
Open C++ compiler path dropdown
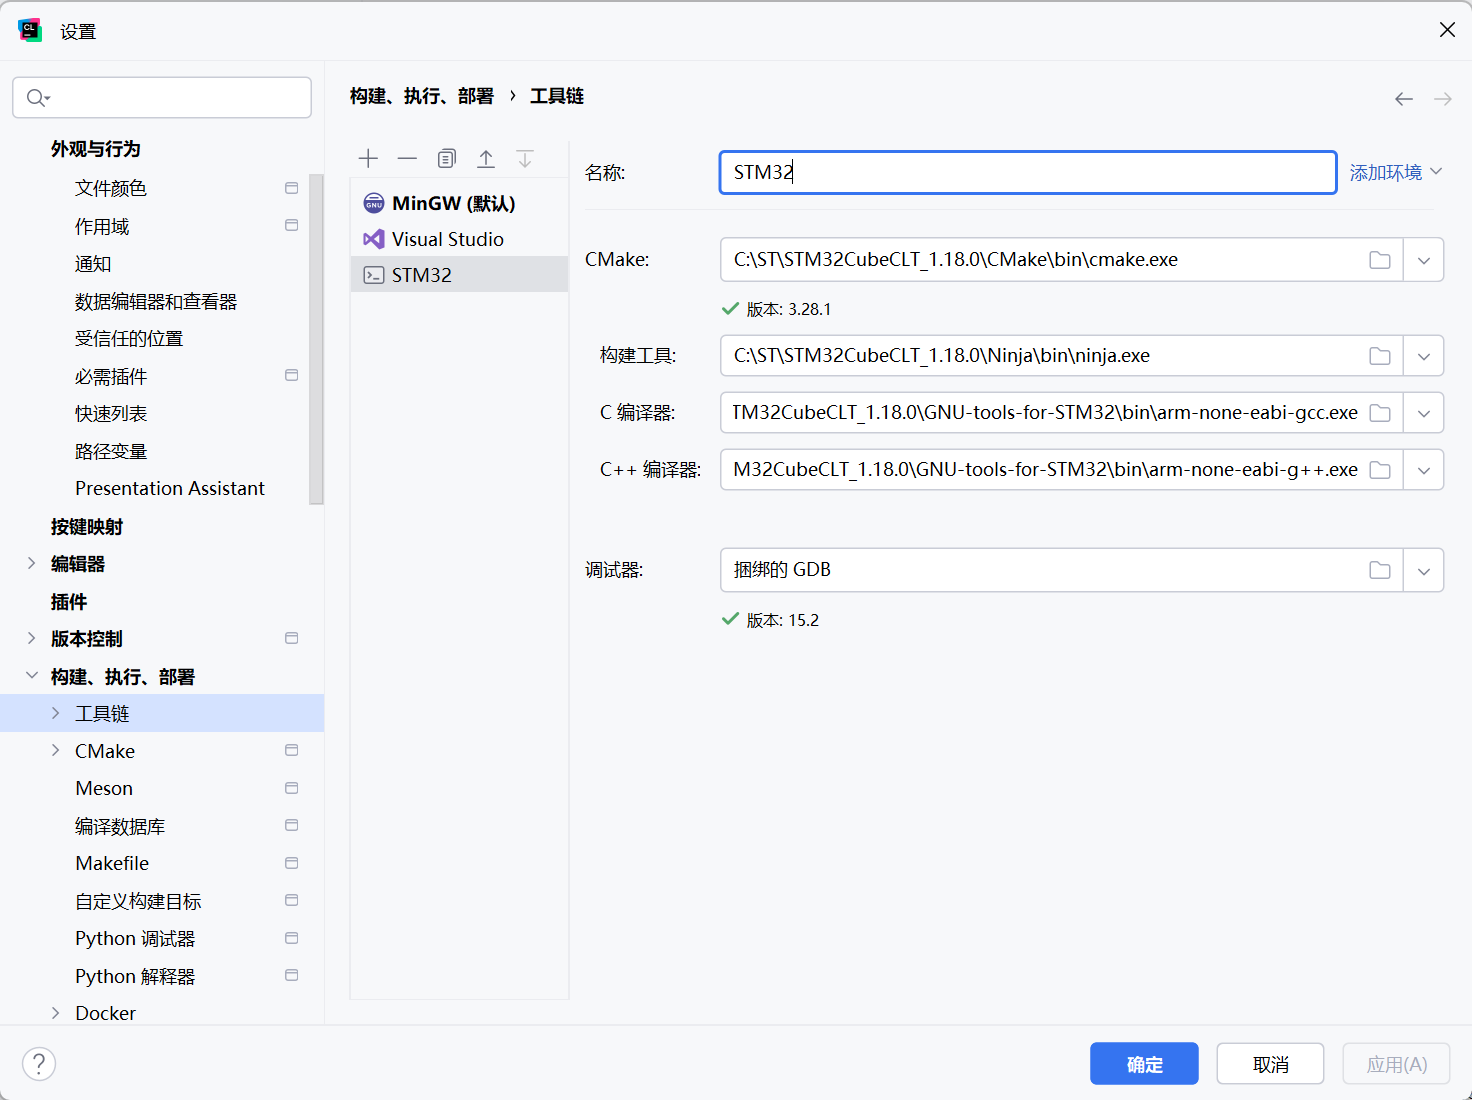(x=1424, y=470)
